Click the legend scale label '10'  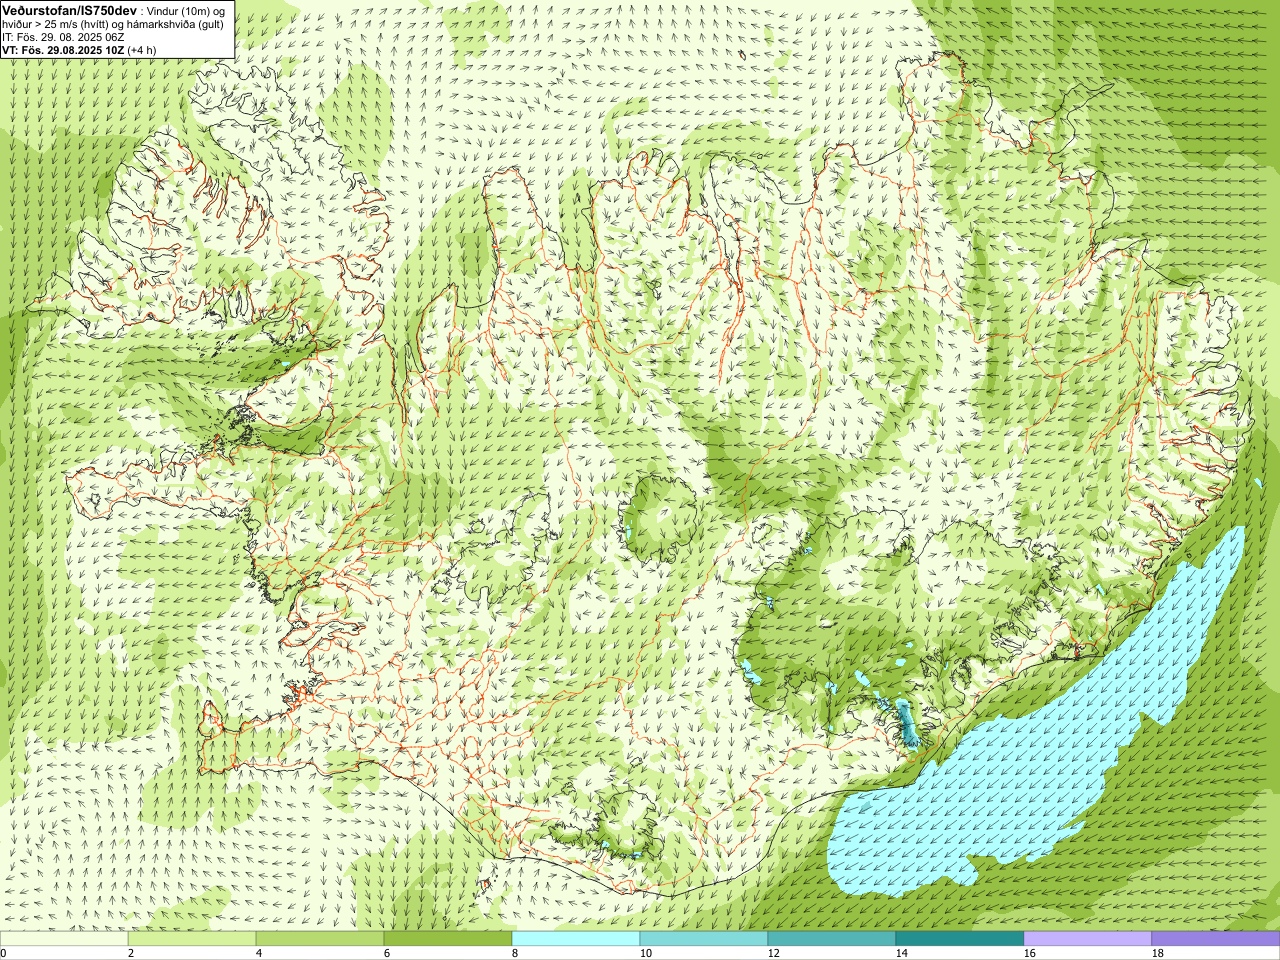coord(645,953)
